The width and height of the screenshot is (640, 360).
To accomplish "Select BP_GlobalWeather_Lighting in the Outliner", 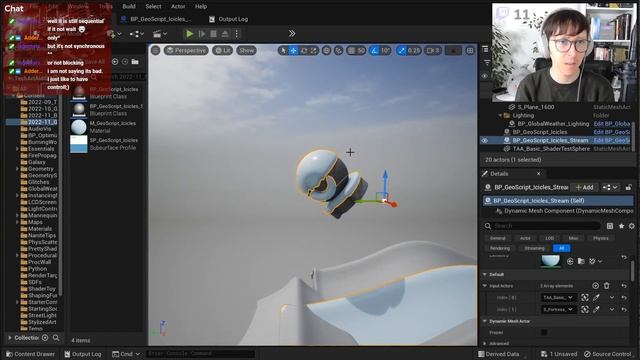I will click(x=553, y=124).
